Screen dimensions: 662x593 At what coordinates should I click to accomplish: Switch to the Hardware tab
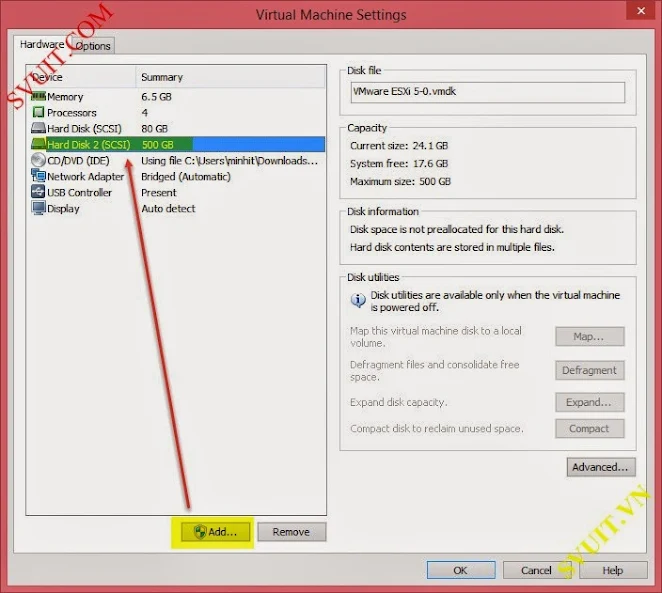coord(42,45)
